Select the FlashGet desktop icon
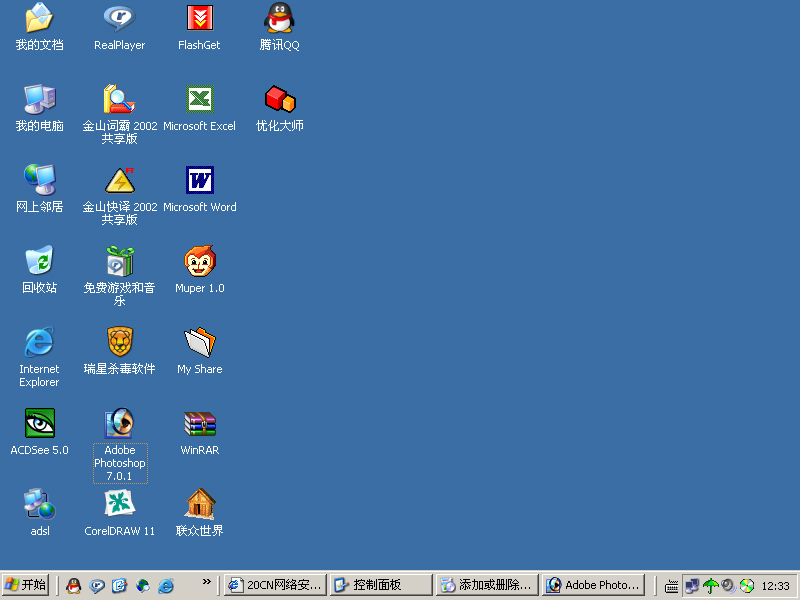 click(x=199, y=18)
